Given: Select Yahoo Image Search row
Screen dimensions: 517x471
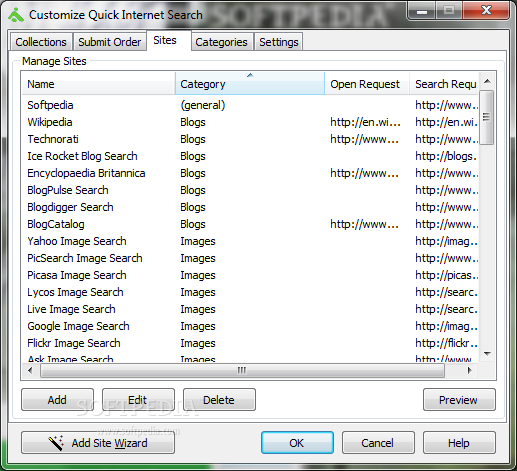Looking at the screenshot, I should click(251, 241).
